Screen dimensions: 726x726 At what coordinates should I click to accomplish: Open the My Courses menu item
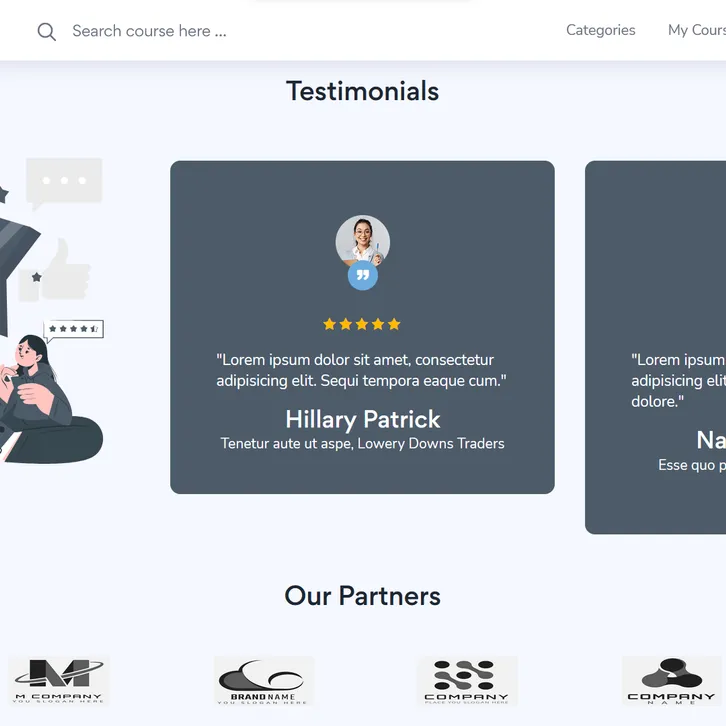point(697,30)
